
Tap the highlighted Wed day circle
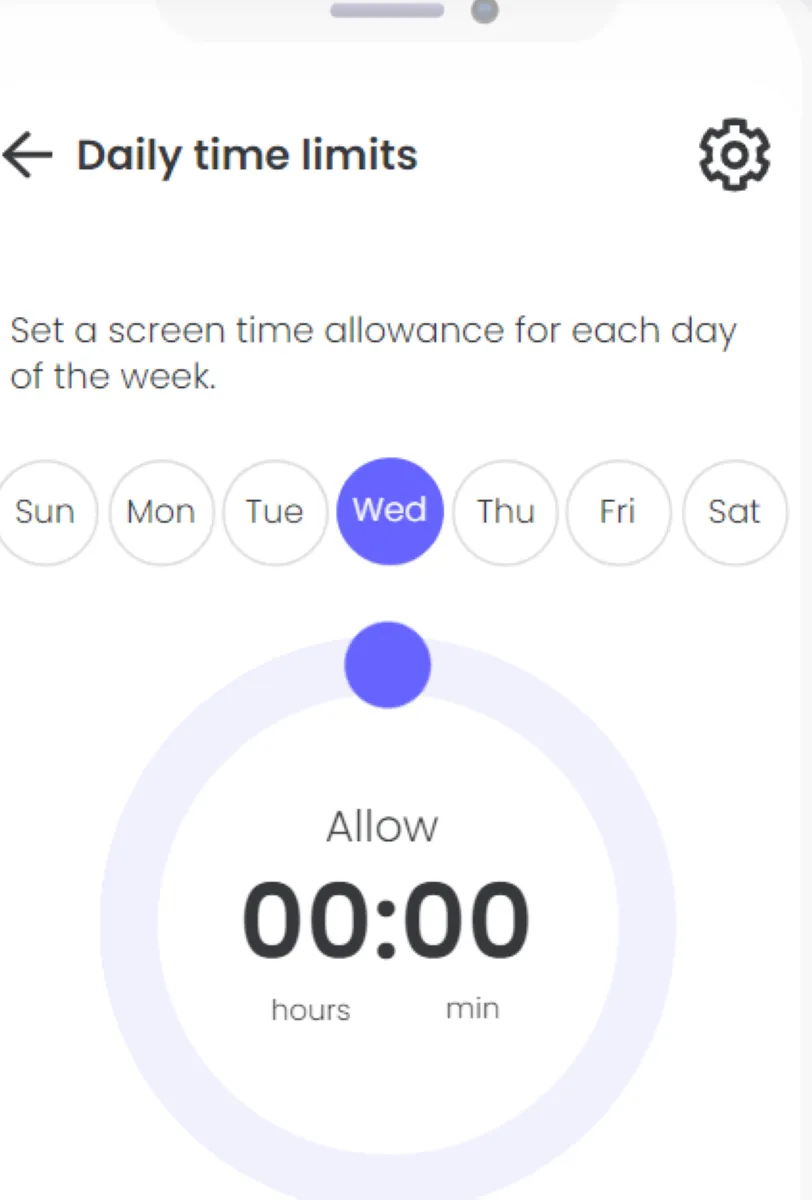390,511
